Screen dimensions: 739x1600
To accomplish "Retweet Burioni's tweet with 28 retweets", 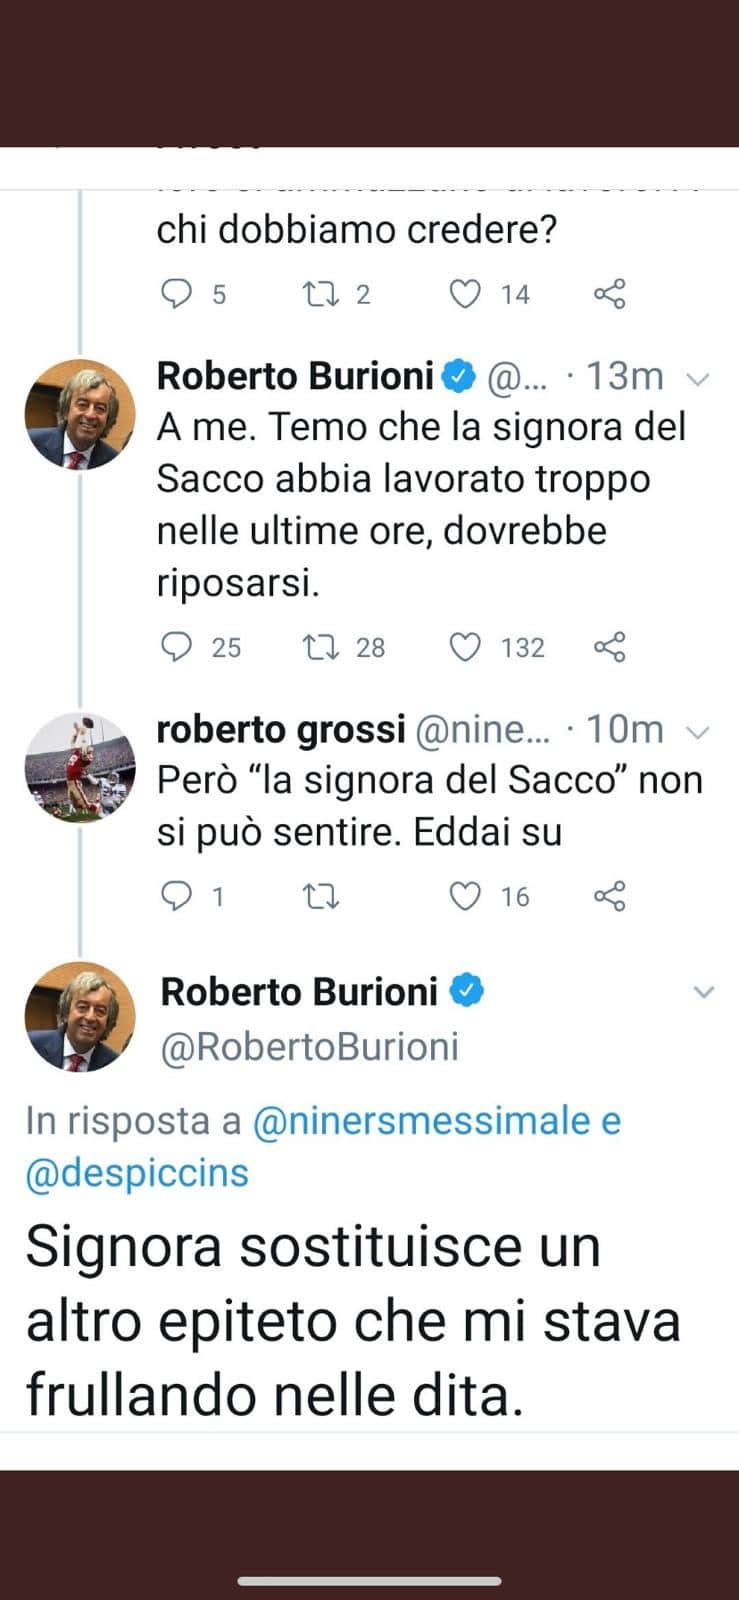I will pyautogui.click(x=321, y=647).
